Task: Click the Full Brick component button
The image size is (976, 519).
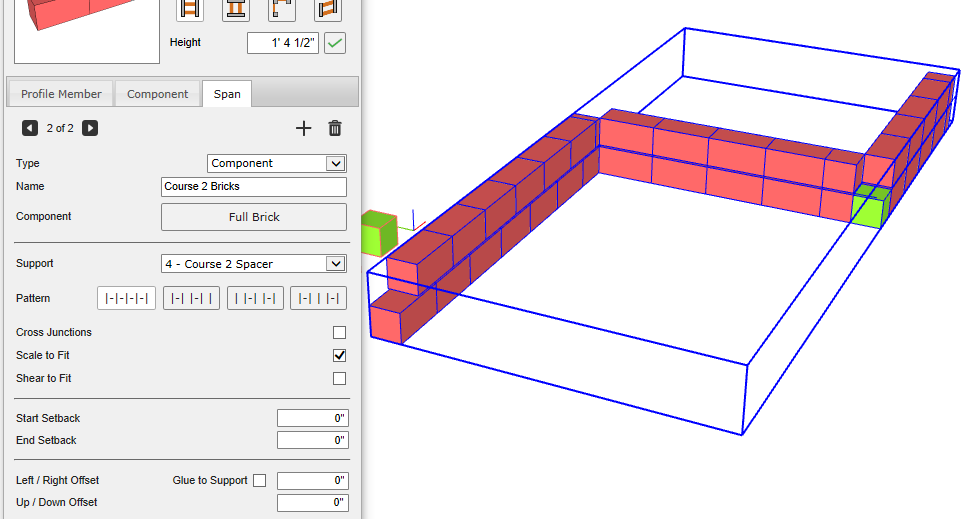Action: (x=254, y=217)
